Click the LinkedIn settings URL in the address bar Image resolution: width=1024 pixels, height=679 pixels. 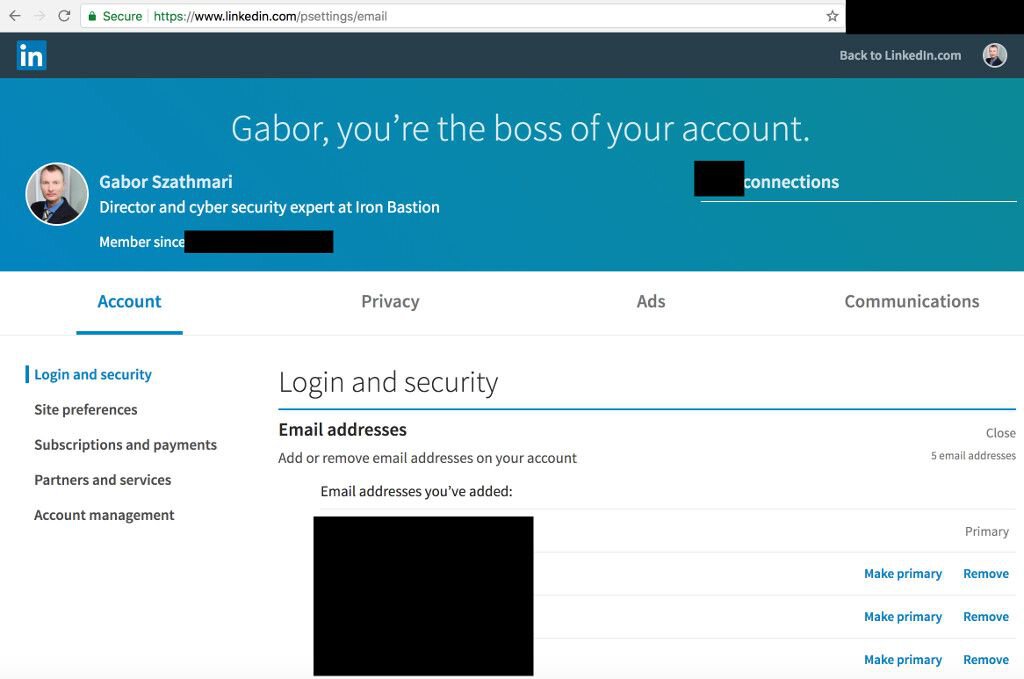[x=270, y=16]
